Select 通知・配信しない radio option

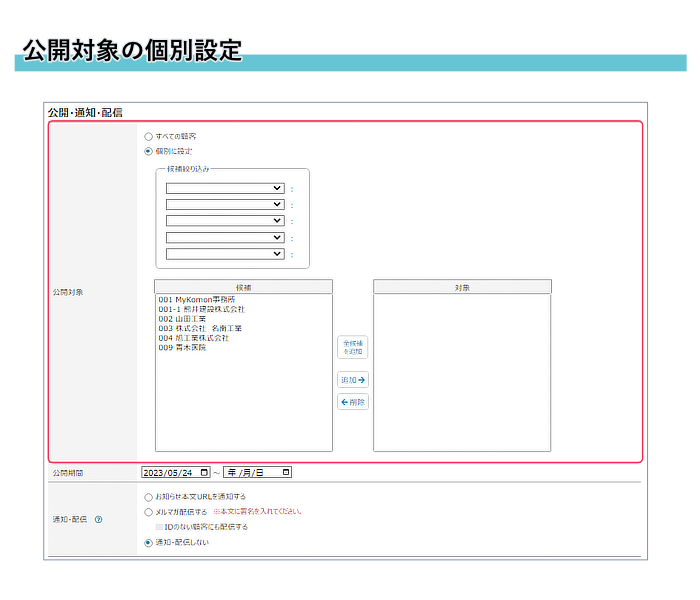pos(149,543)
